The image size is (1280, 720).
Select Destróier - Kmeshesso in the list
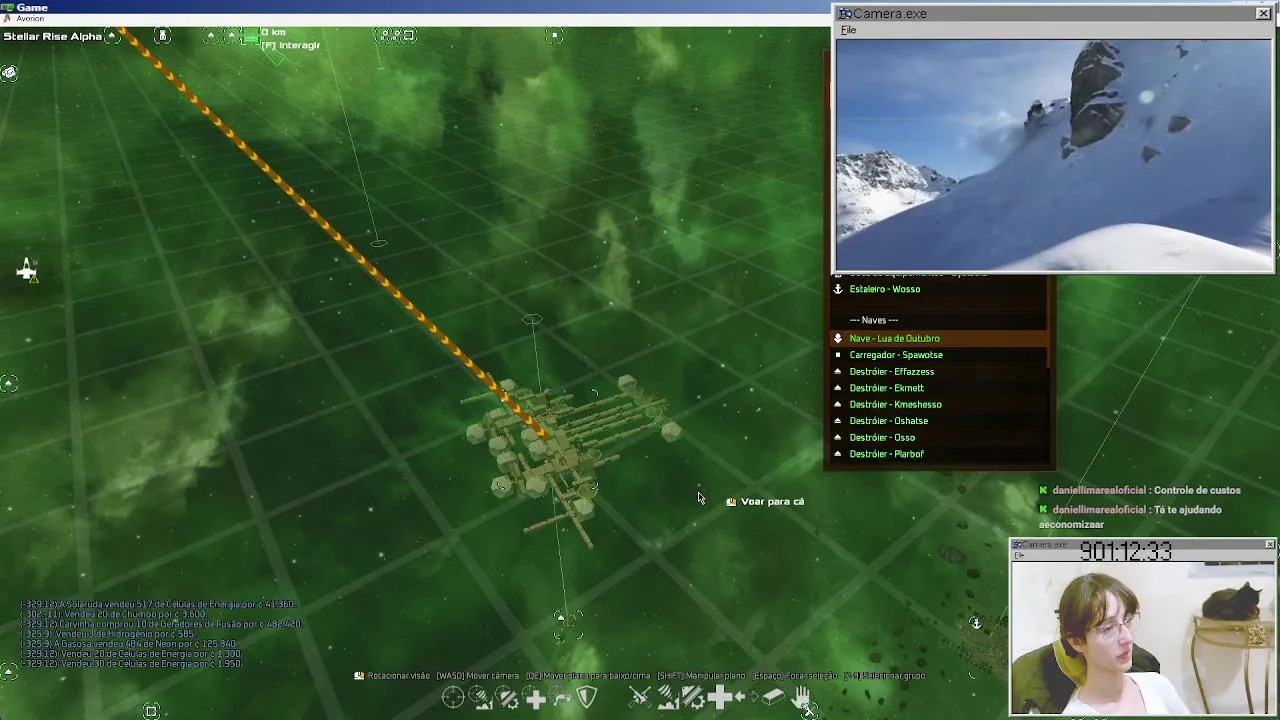click(896, 404)
